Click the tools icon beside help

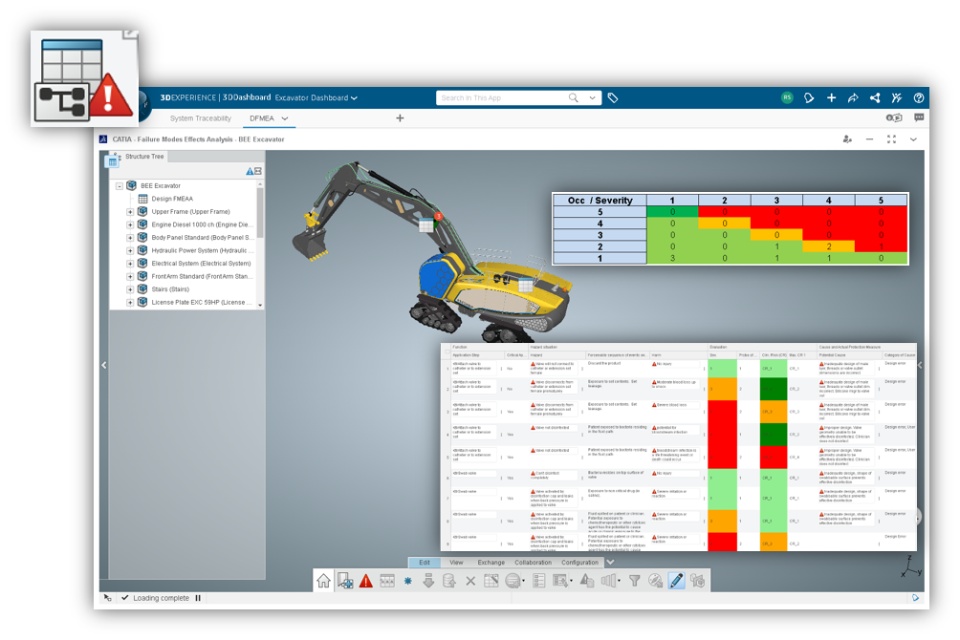pyautogui.click(x=896, y=97)
